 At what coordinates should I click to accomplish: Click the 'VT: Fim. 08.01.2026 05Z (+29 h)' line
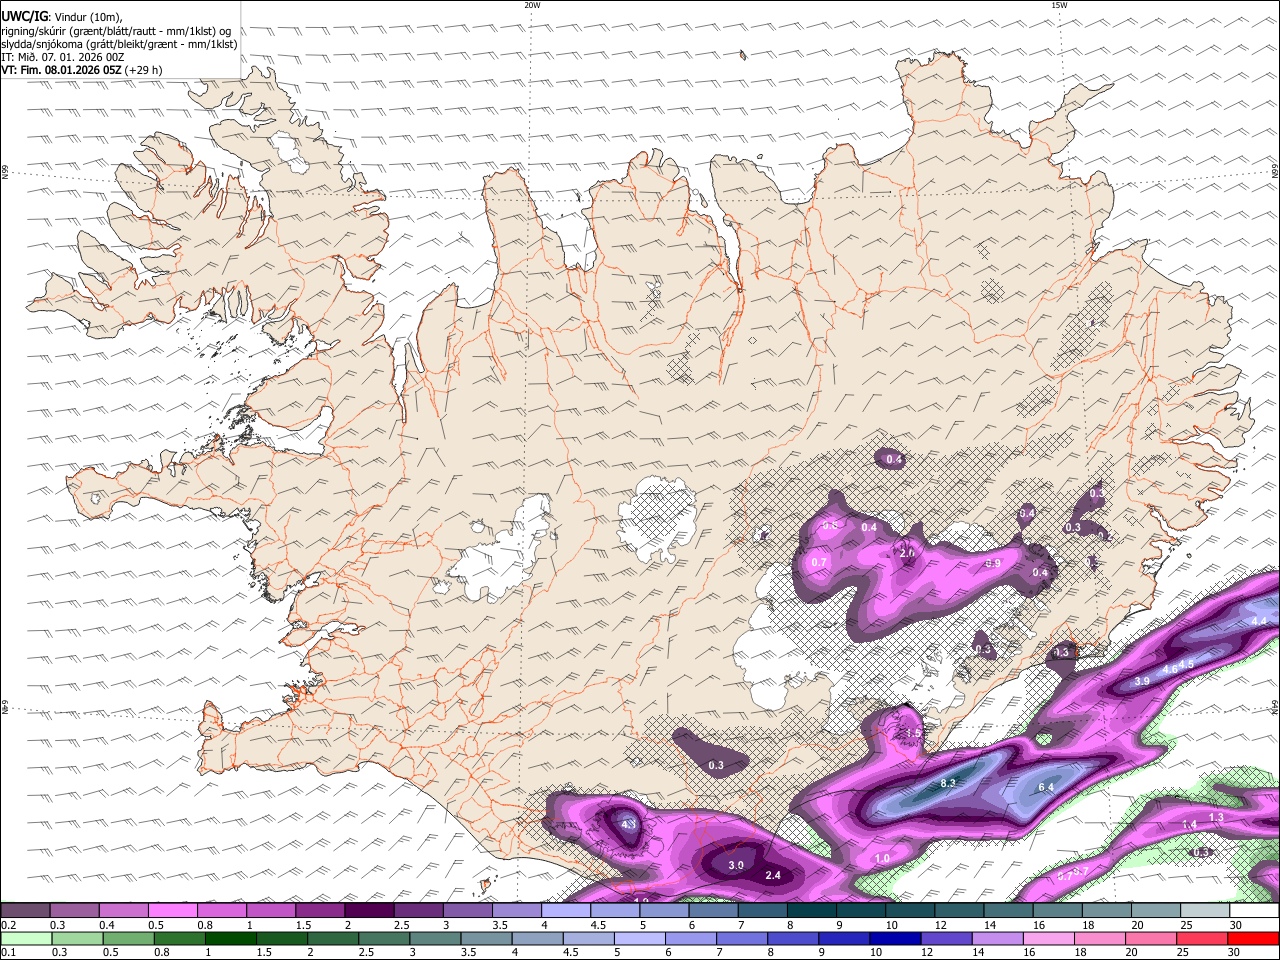click(82, 70)
